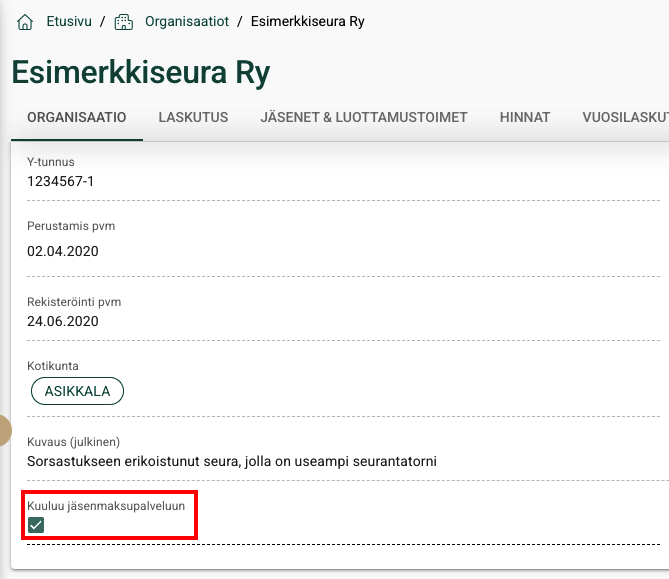Switch to the LASKUTUS tab
This screenshot has width=669, height=579.
(193, 117)
